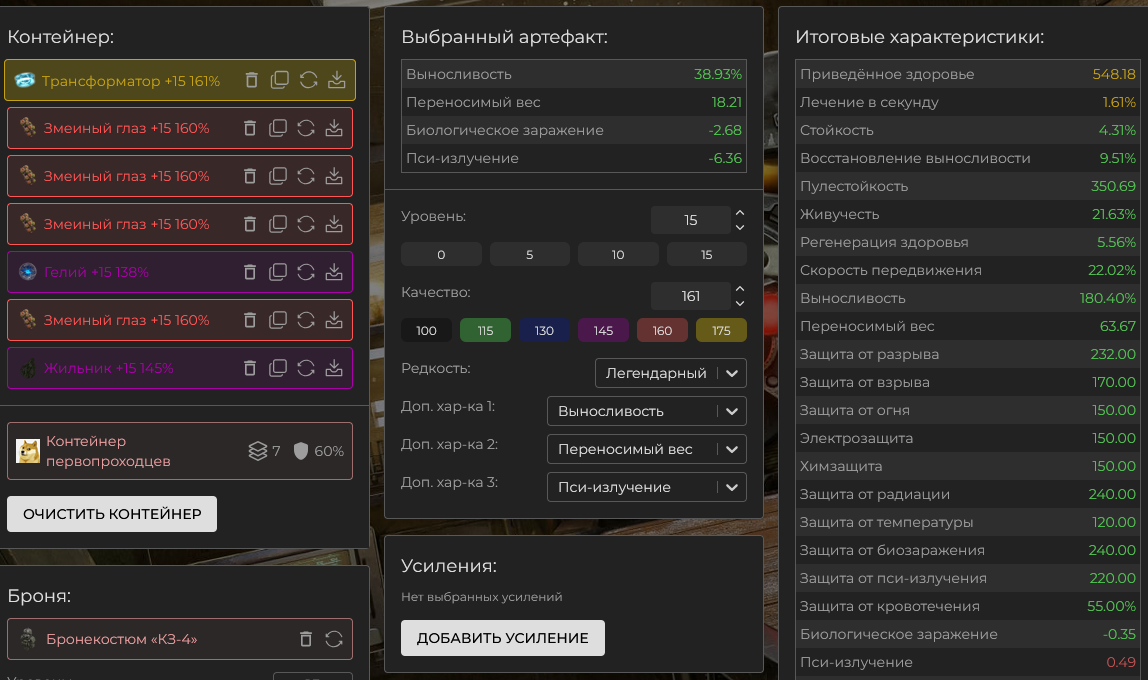Swap the Трансформатор artifact via refresh icon
This screenshot has height=680, width=1148.
308,80
